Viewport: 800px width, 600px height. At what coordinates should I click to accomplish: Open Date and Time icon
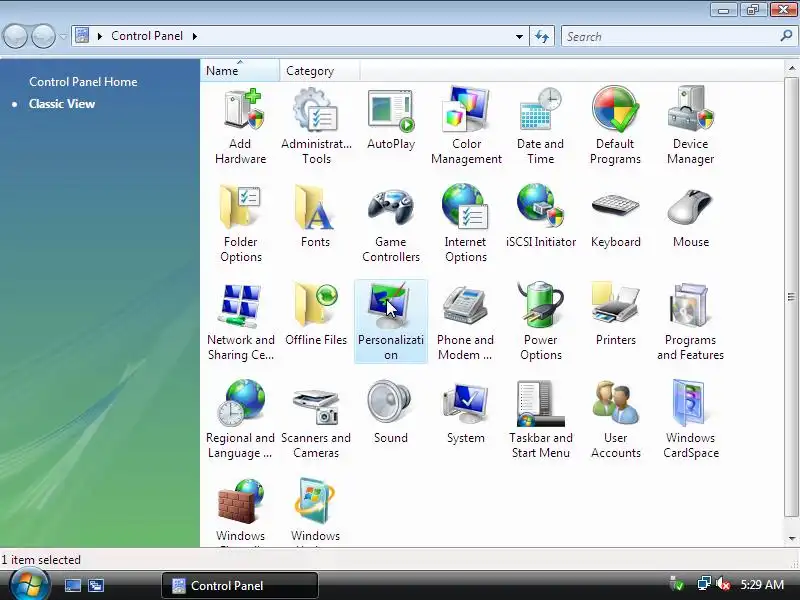pos(540,126)
